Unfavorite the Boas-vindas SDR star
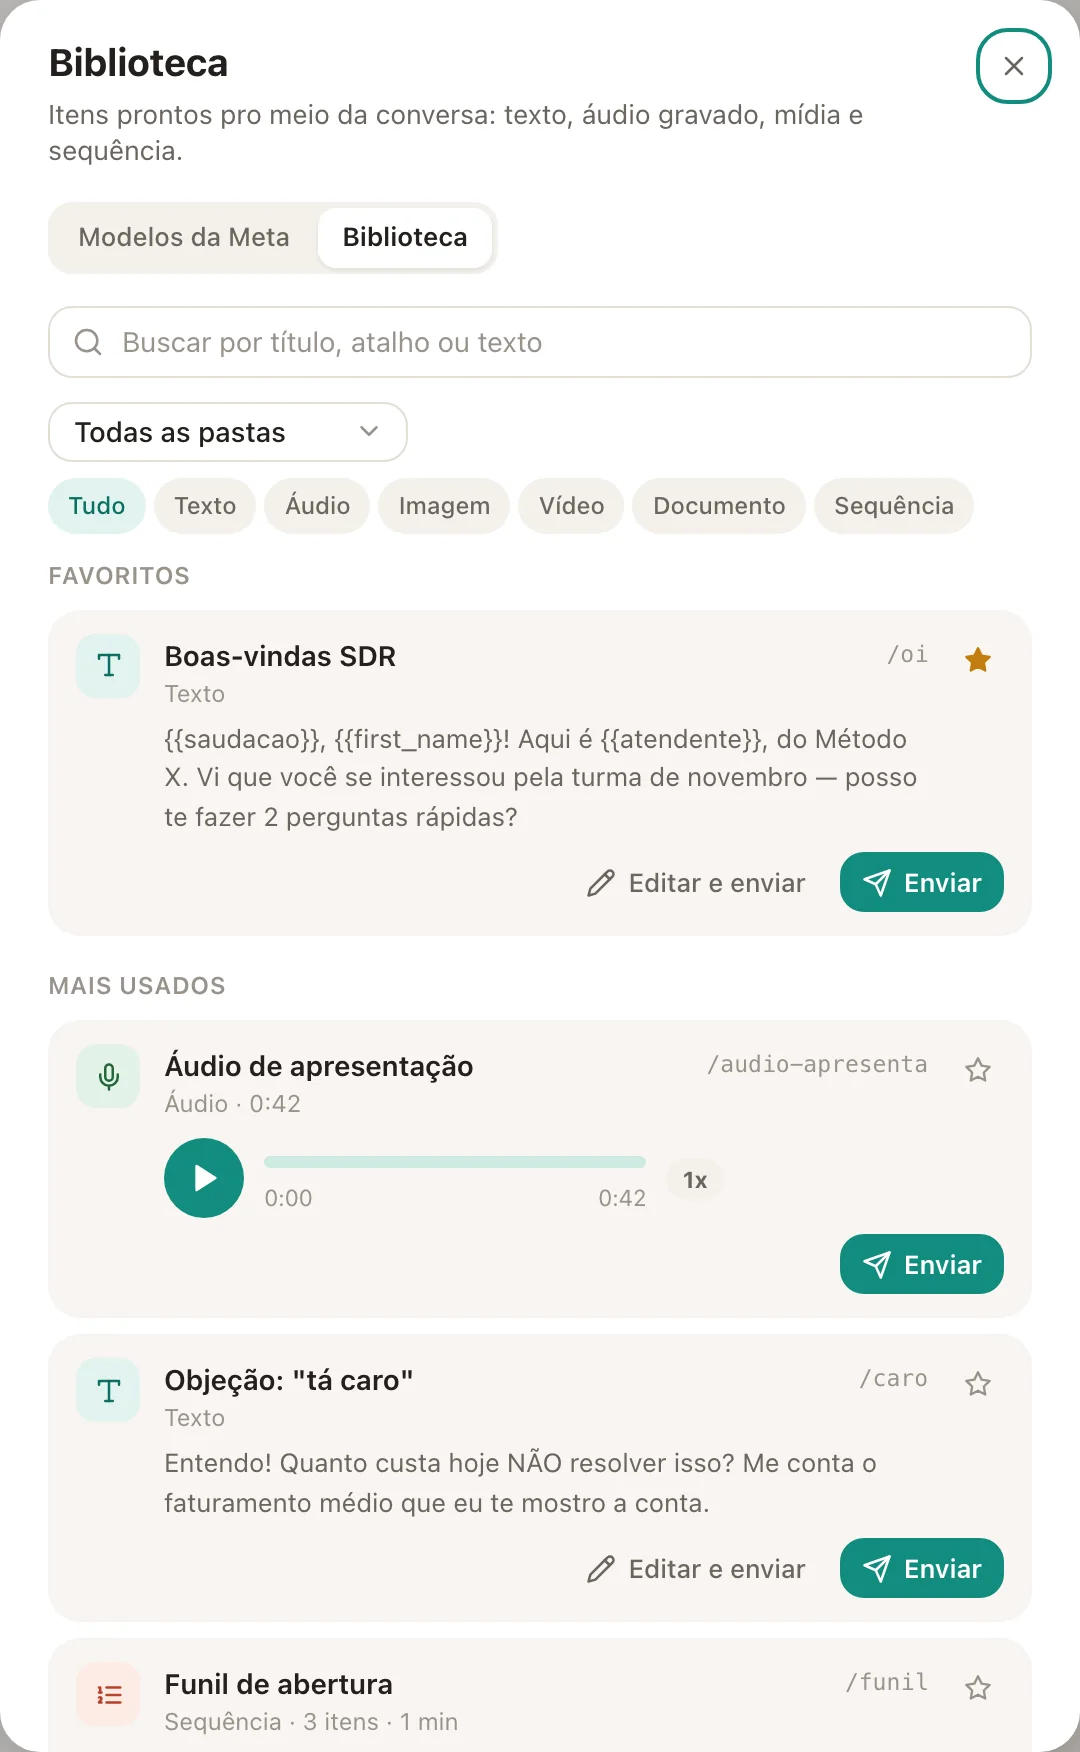Viewport: 1080px width, 1752px height. [x=978, y=659]
